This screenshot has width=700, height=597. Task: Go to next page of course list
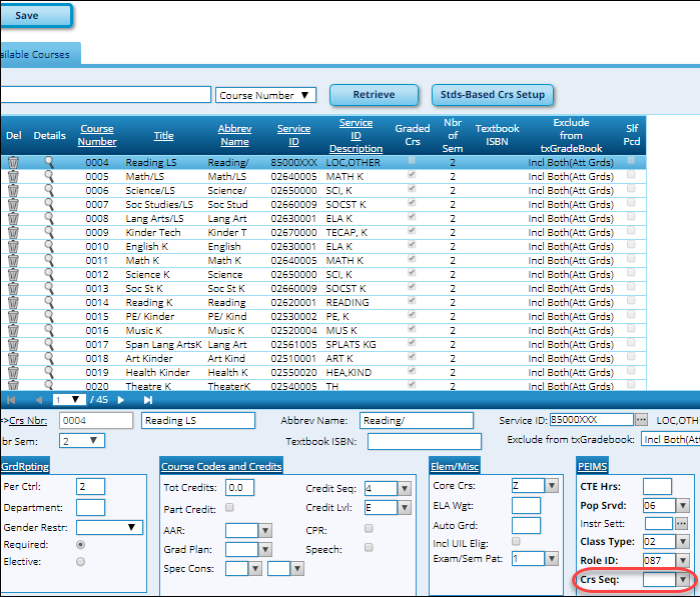(x=121, y=399)
